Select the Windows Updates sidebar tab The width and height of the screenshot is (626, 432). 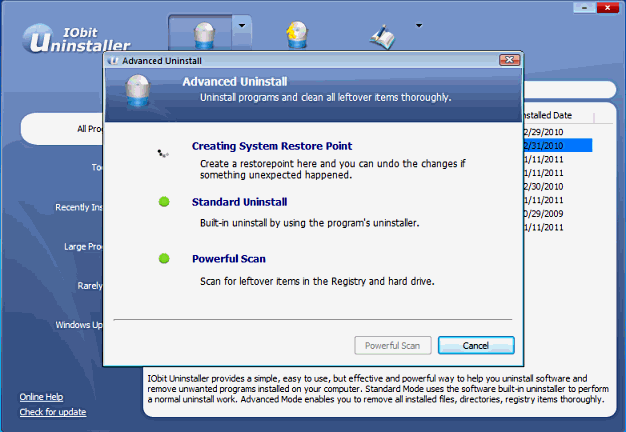pyautogui.click(x=79, y=325)
